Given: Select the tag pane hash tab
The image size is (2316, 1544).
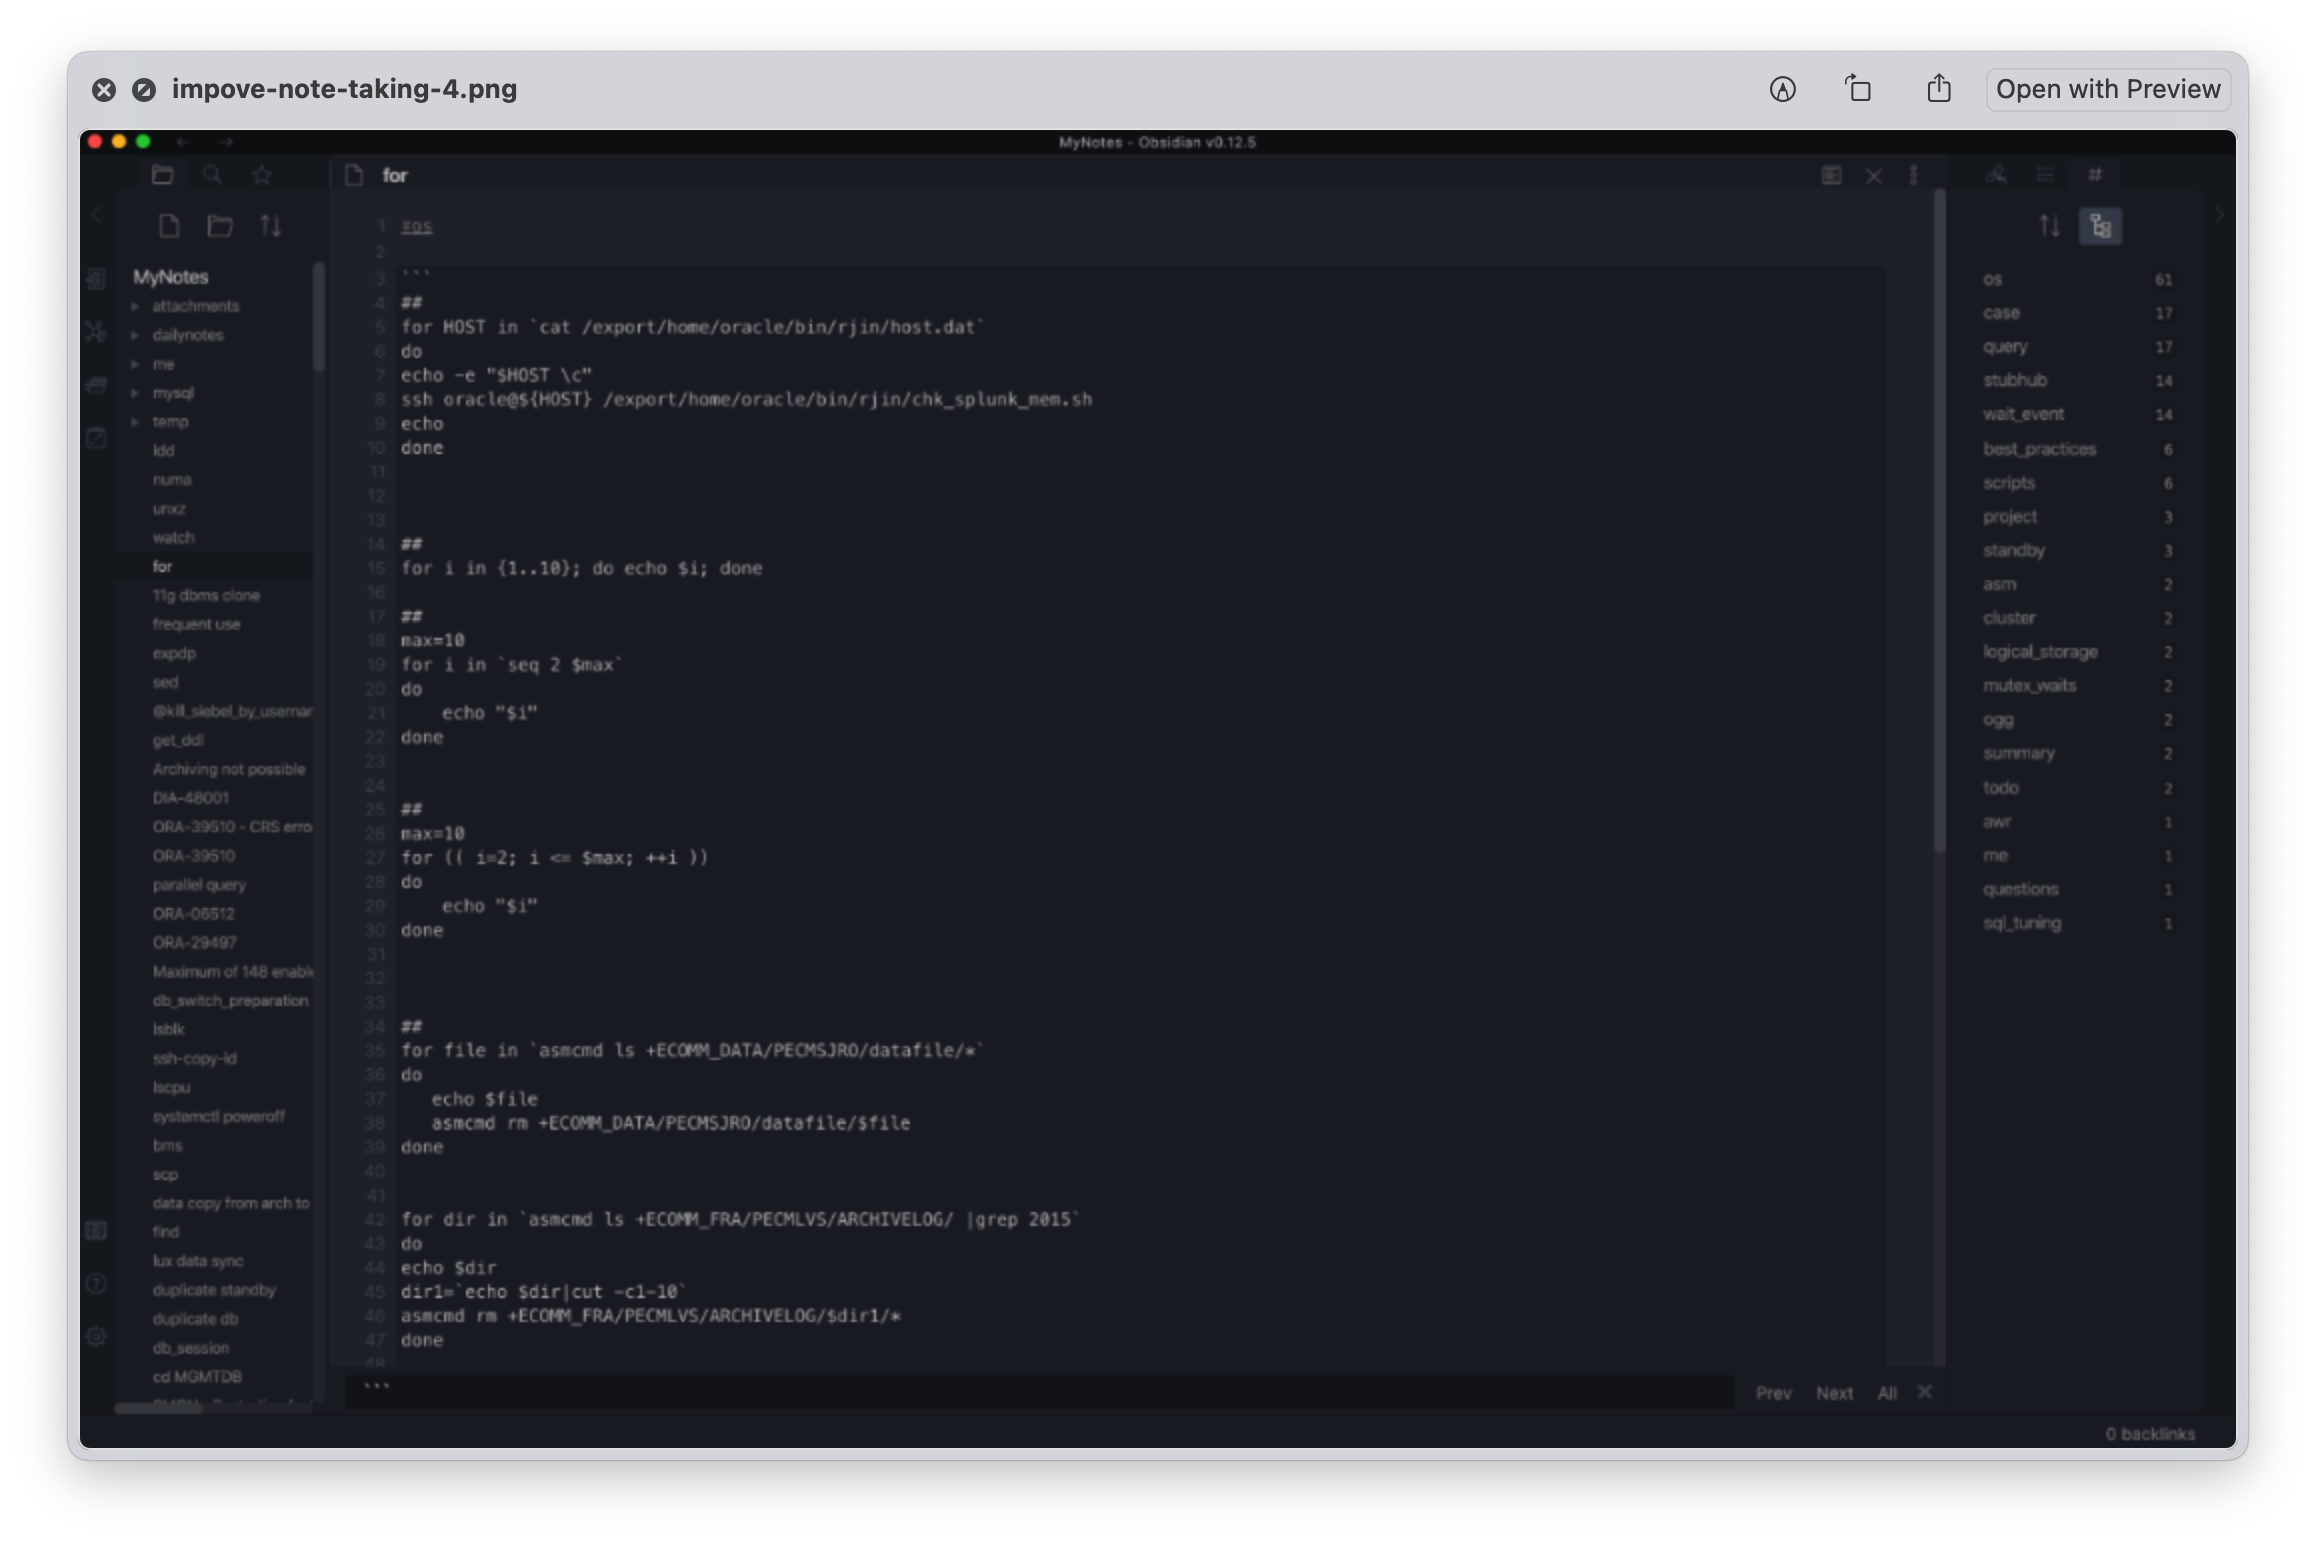Looking at the screenshot, I should coord(2095,175).
